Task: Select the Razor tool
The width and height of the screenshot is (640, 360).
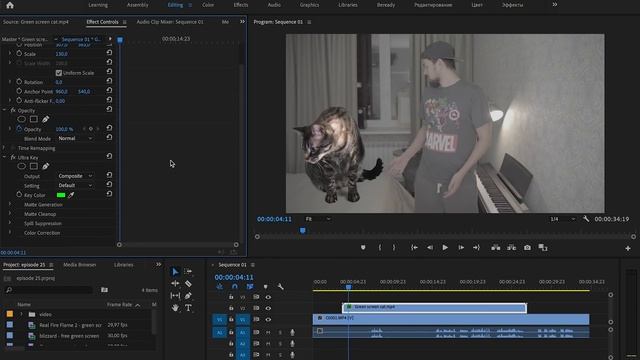Action: (x=188, y=283)
